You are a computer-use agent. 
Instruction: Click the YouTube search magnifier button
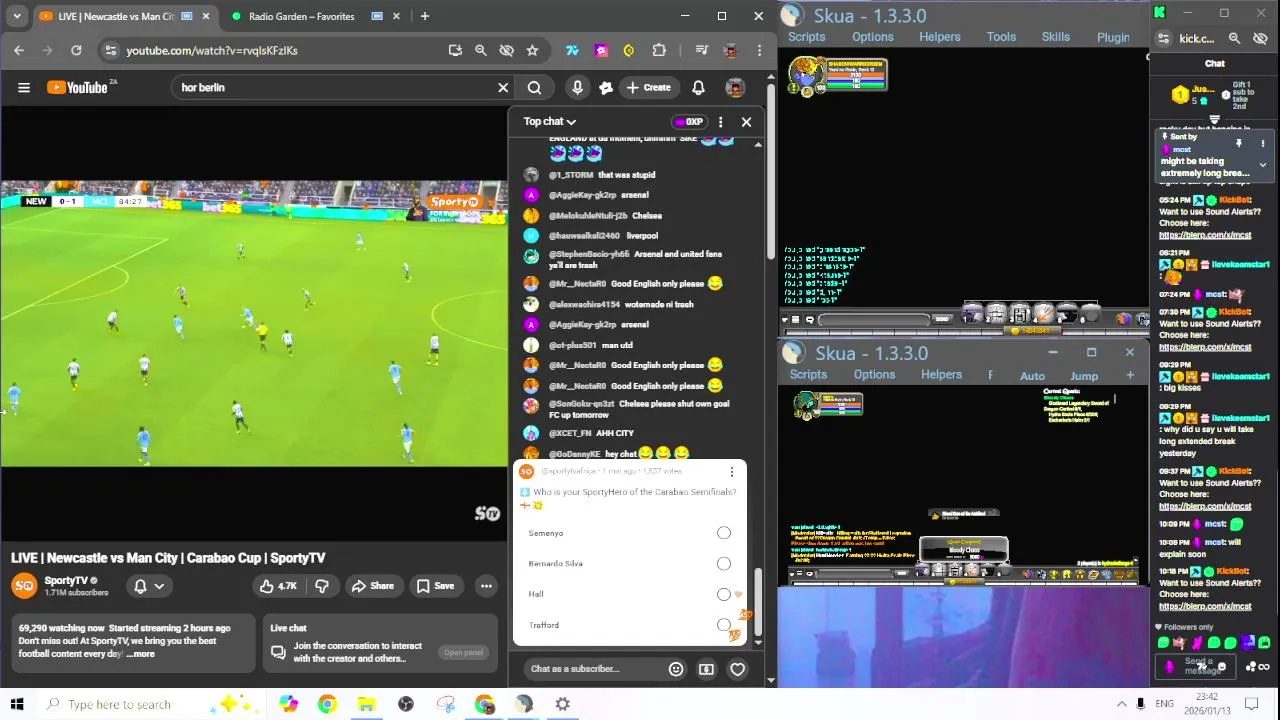[x=534, y=88]
